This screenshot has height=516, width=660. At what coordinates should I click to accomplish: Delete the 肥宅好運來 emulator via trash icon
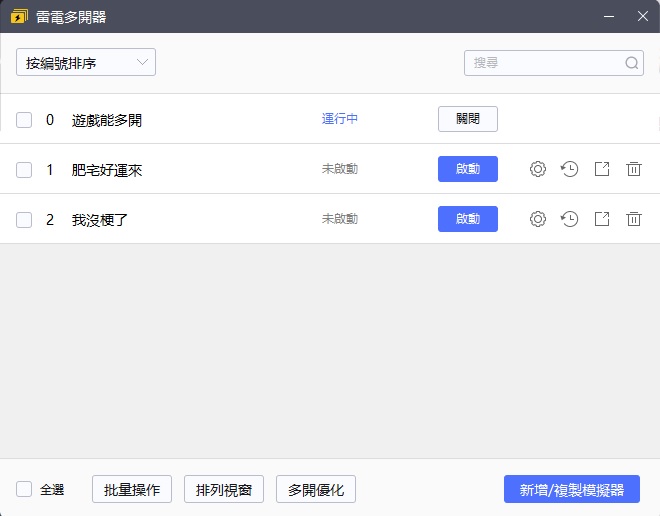pos(633,169)
